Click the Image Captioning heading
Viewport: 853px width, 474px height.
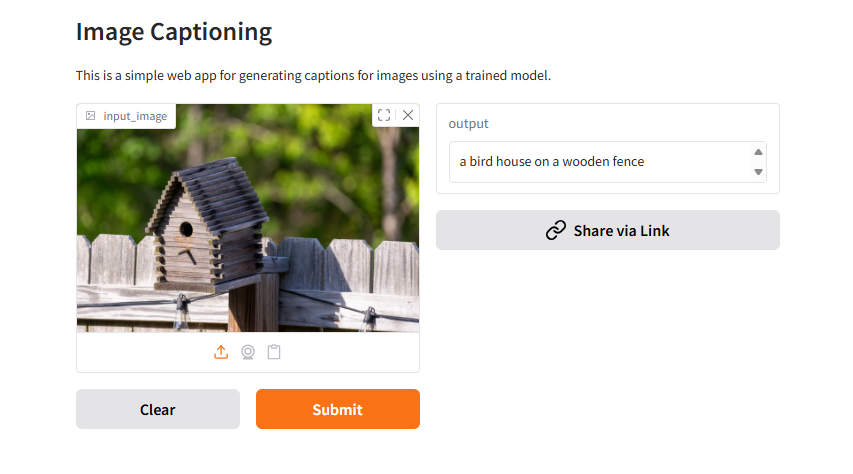(174, 32)
